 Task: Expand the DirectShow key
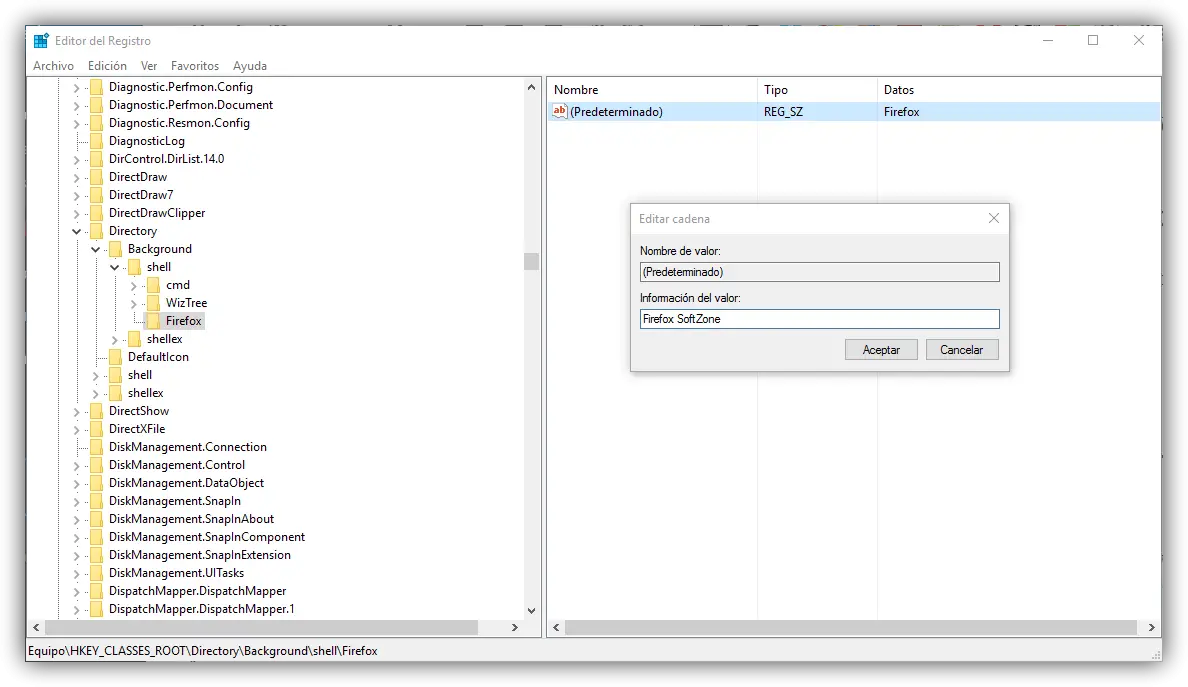click(77, 411)
